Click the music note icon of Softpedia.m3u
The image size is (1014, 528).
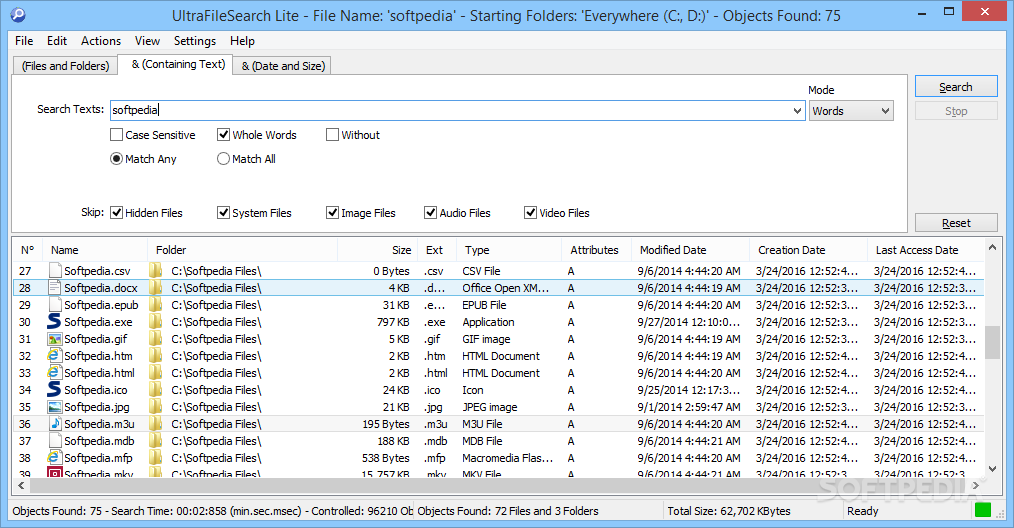(55, 423)
